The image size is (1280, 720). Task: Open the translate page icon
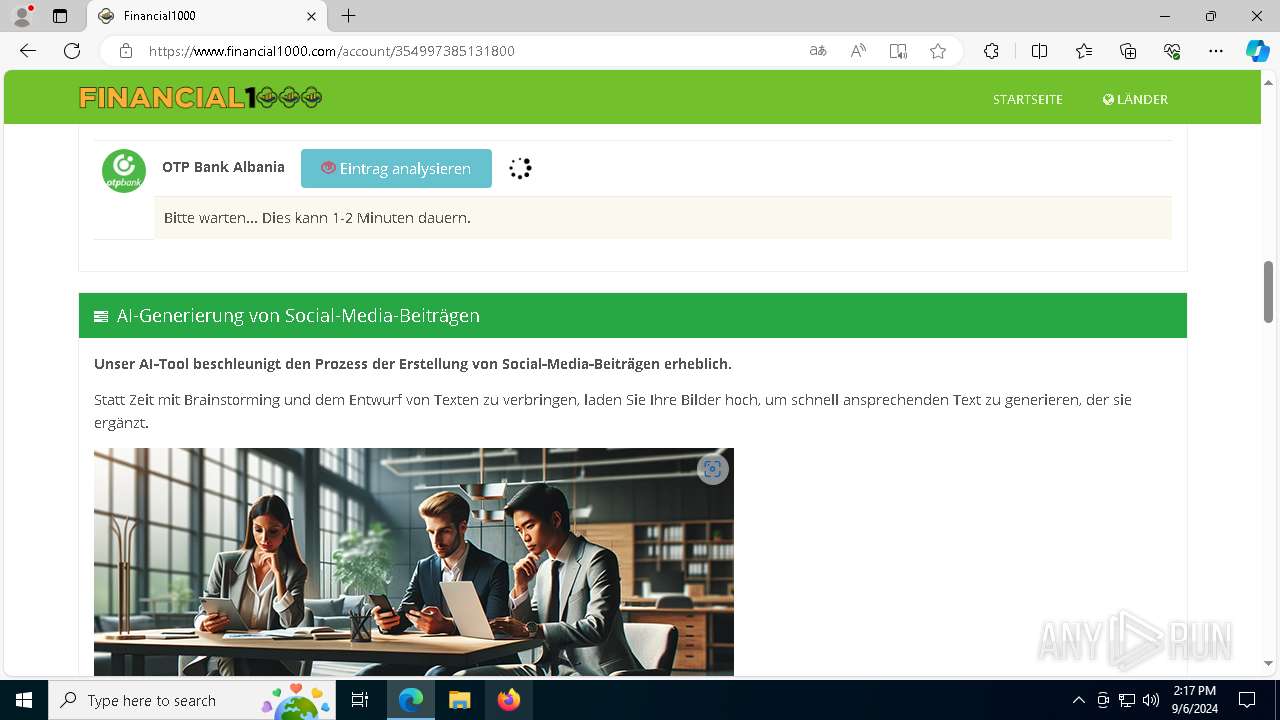click(x=818, y=51)
